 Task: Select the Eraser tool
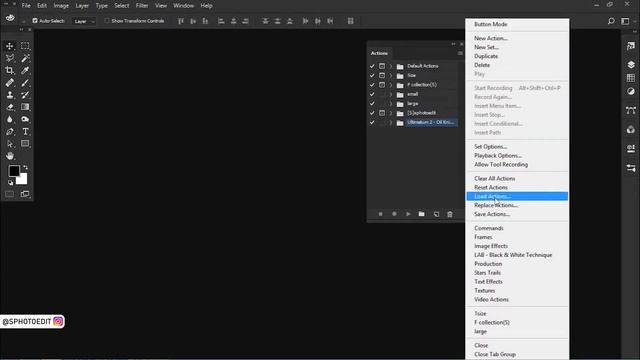click(x=10, y=107)
